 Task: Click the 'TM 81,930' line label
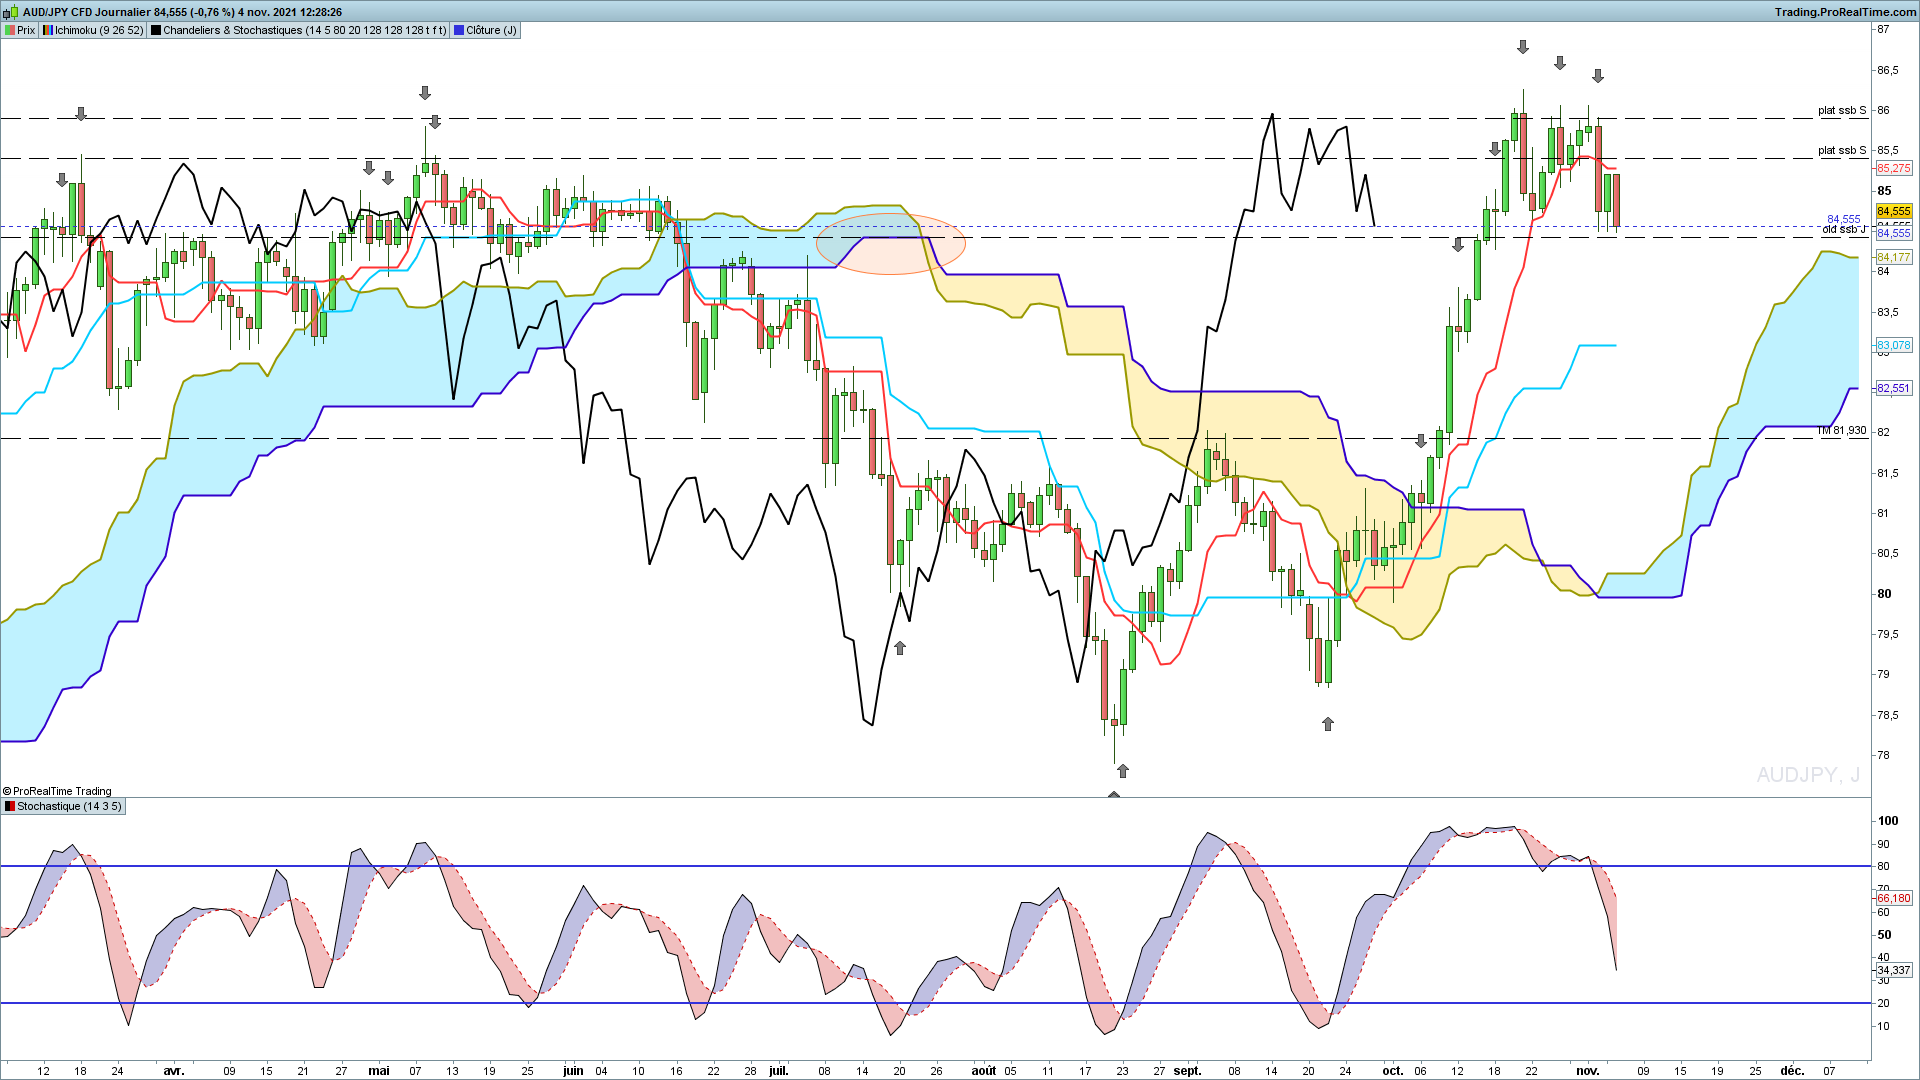1842,430
